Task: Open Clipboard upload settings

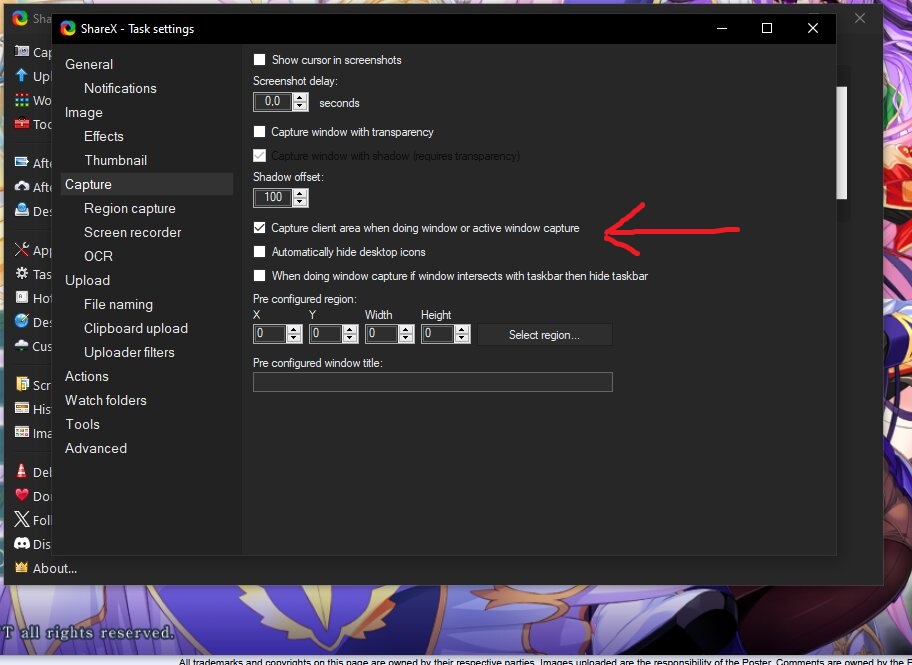Action: click(136, 328)
